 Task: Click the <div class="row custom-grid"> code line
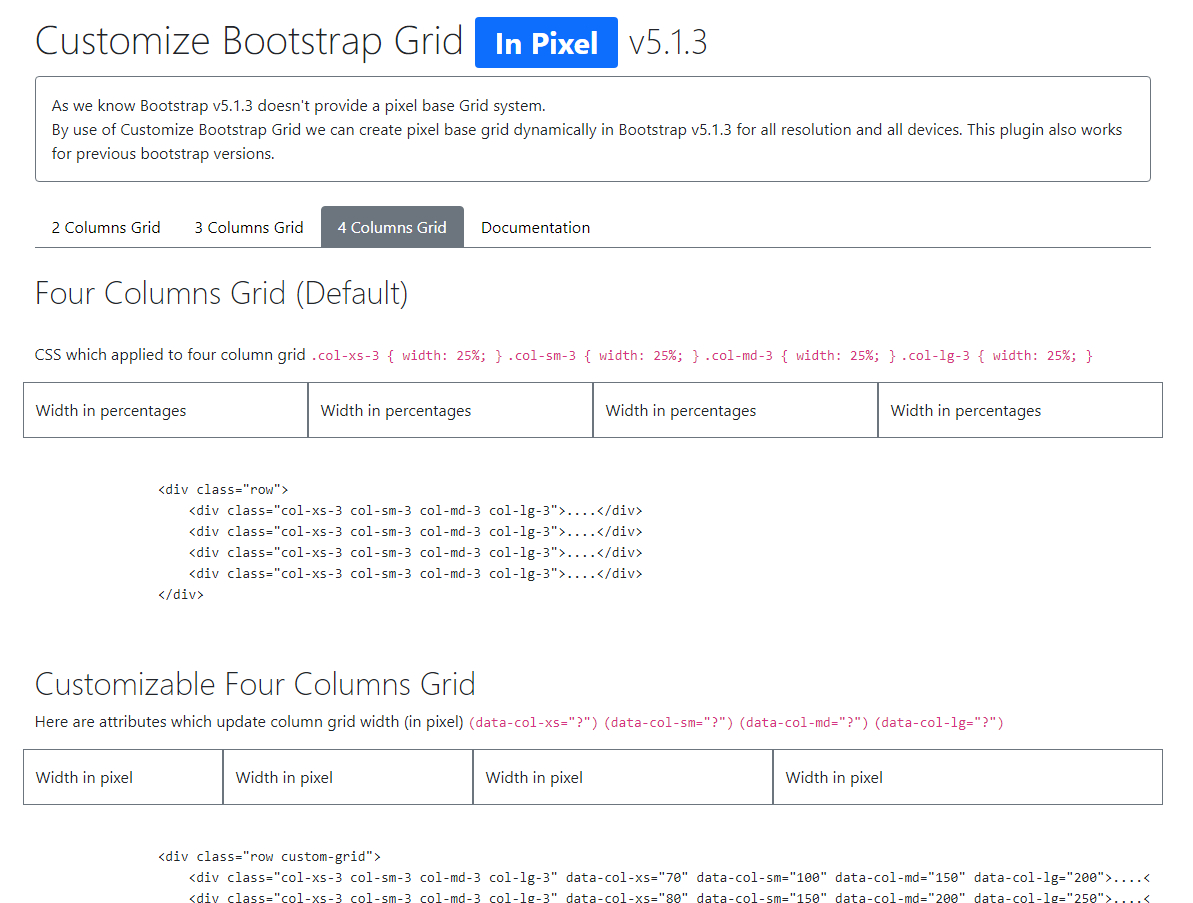coord(269,856)
